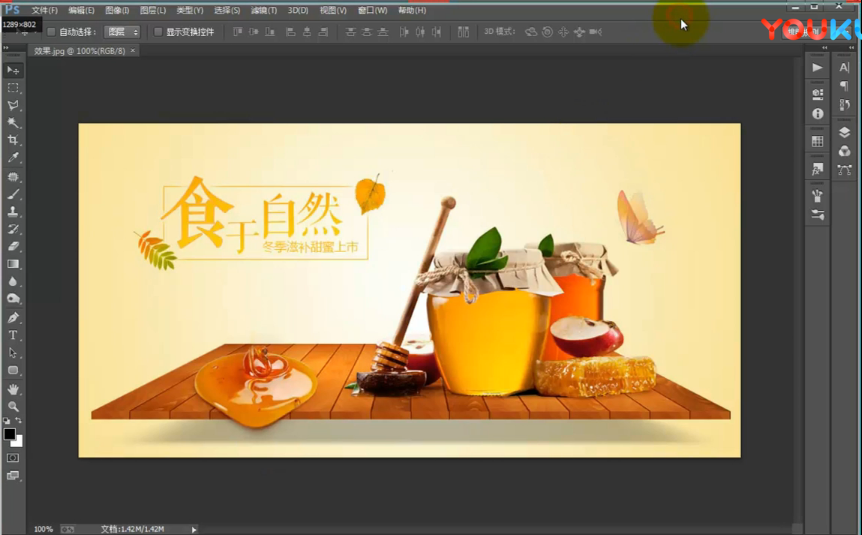This screenshot has width=862, height=535.
Task: Click the 100% zoom level field
Action: coord(43,529)
